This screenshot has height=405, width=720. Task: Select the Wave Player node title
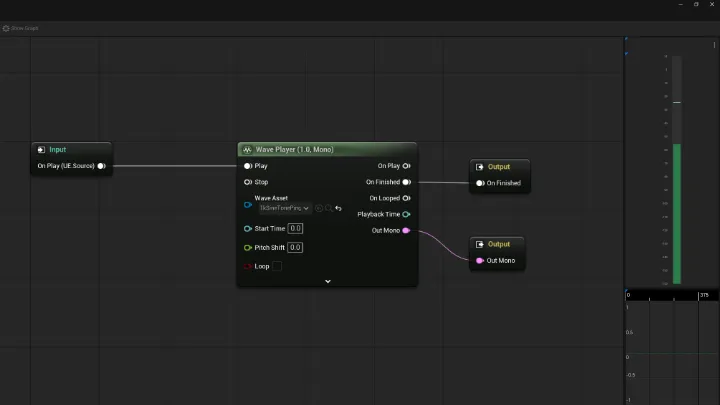point(294,150)
